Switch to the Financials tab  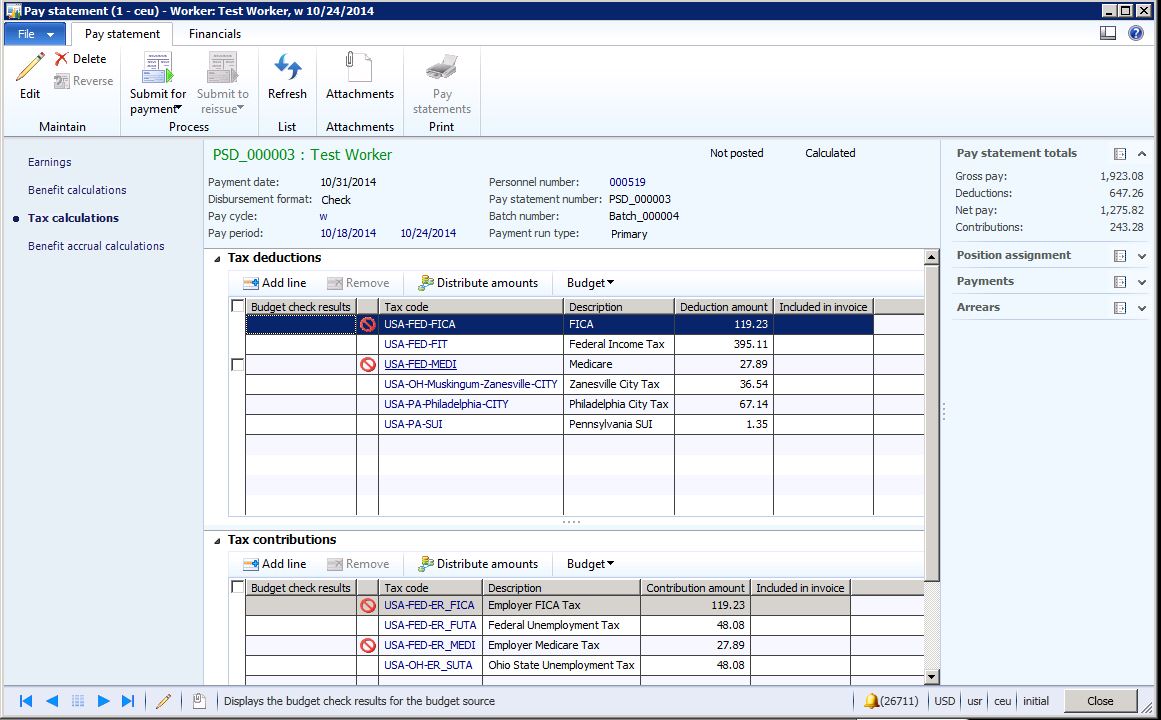coord(215,34)
